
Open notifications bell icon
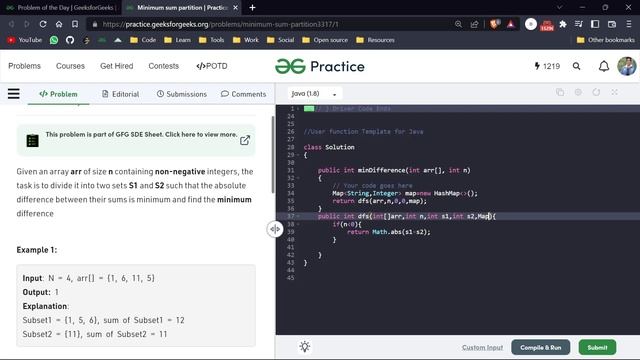(x=604, y=66)
